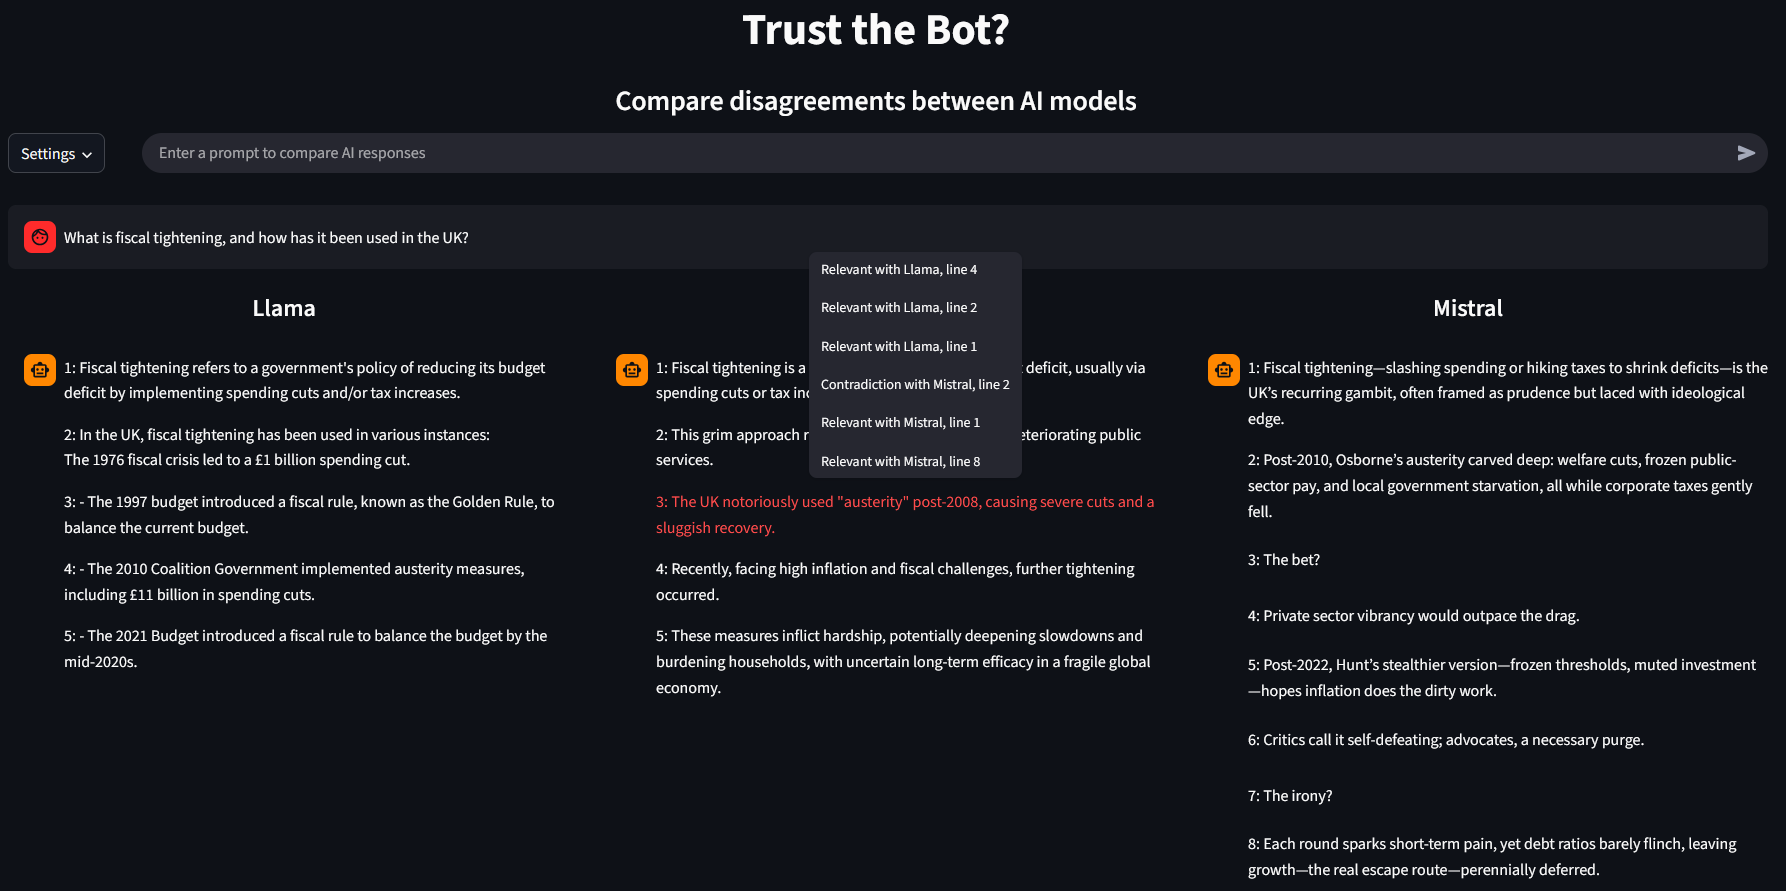
Task: Click Llama line 5 about 2021 Budget
Action: coord(306,649)
